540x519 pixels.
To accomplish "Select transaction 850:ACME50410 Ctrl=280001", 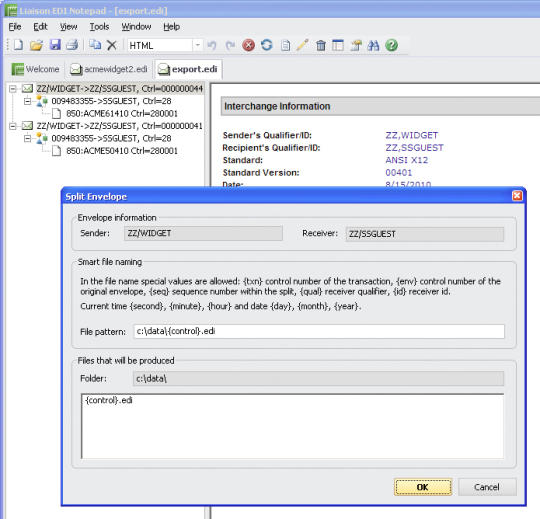I will [122, 151].
